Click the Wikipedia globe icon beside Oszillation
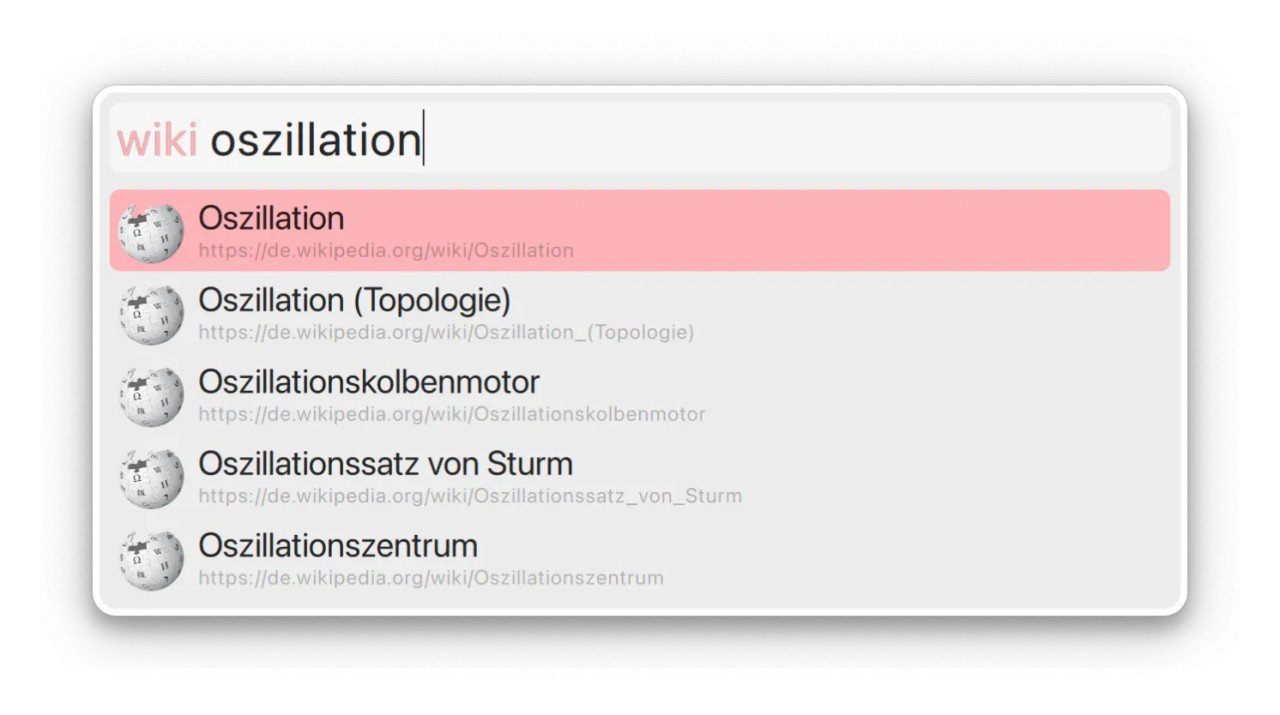This screenshot has height=715, width=1280. [x=151, y=232]
